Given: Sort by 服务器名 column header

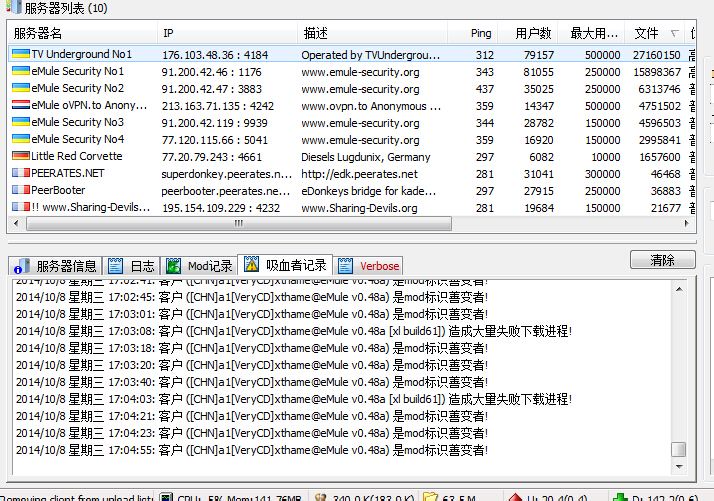Looking at the screenshot, I should click(x=83, y=33).
